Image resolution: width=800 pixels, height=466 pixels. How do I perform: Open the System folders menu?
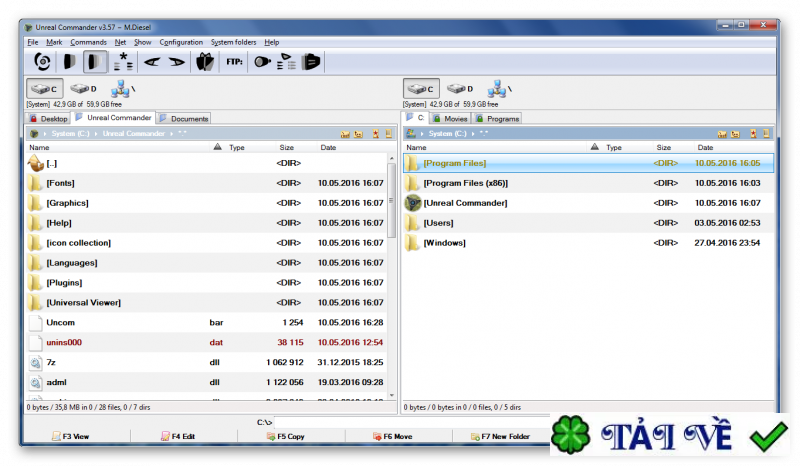234,42
